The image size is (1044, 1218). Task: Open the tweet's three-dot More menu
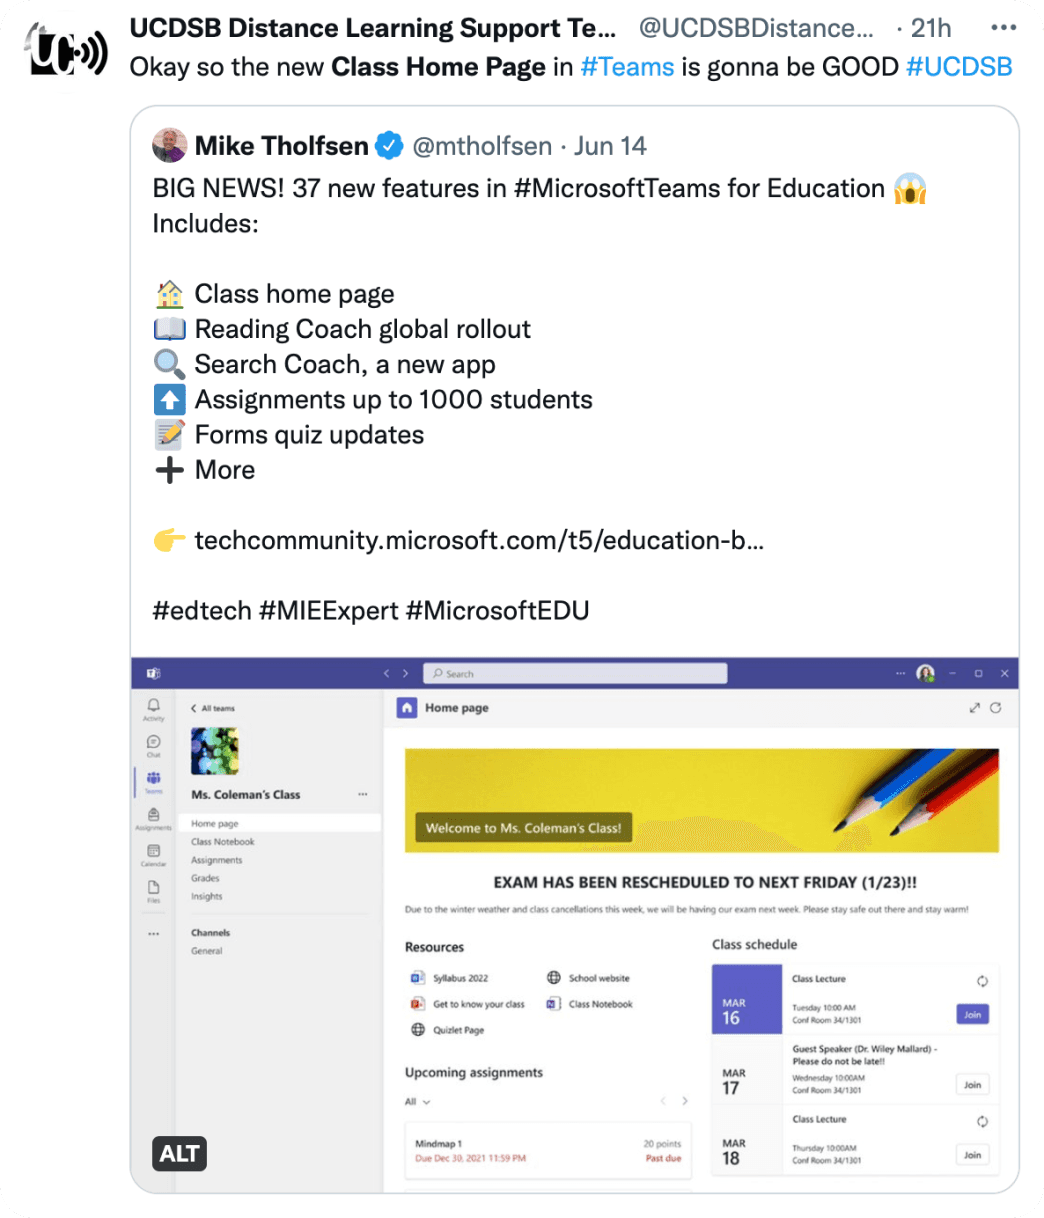1001,29
